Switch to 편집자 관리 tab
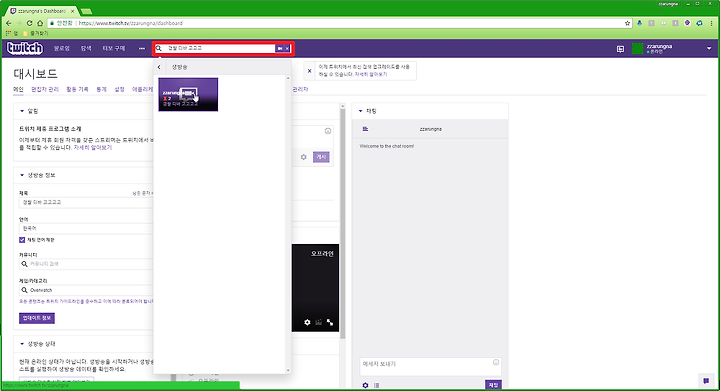This screenshot has width=720, height=391. coord(45,89)
